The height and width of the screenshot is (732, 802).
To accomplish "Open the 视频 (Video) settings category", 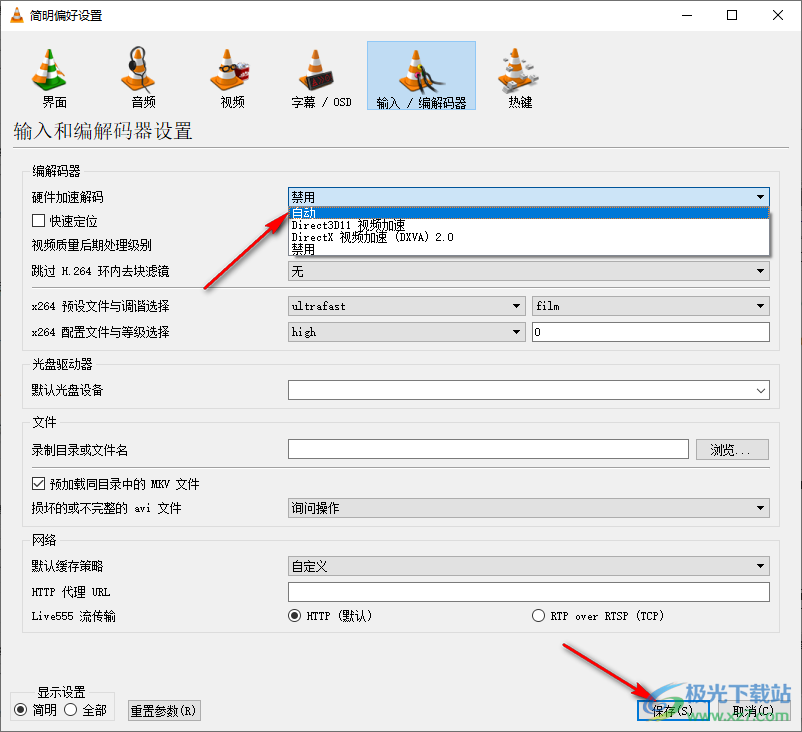I will (x=232, y=77).
